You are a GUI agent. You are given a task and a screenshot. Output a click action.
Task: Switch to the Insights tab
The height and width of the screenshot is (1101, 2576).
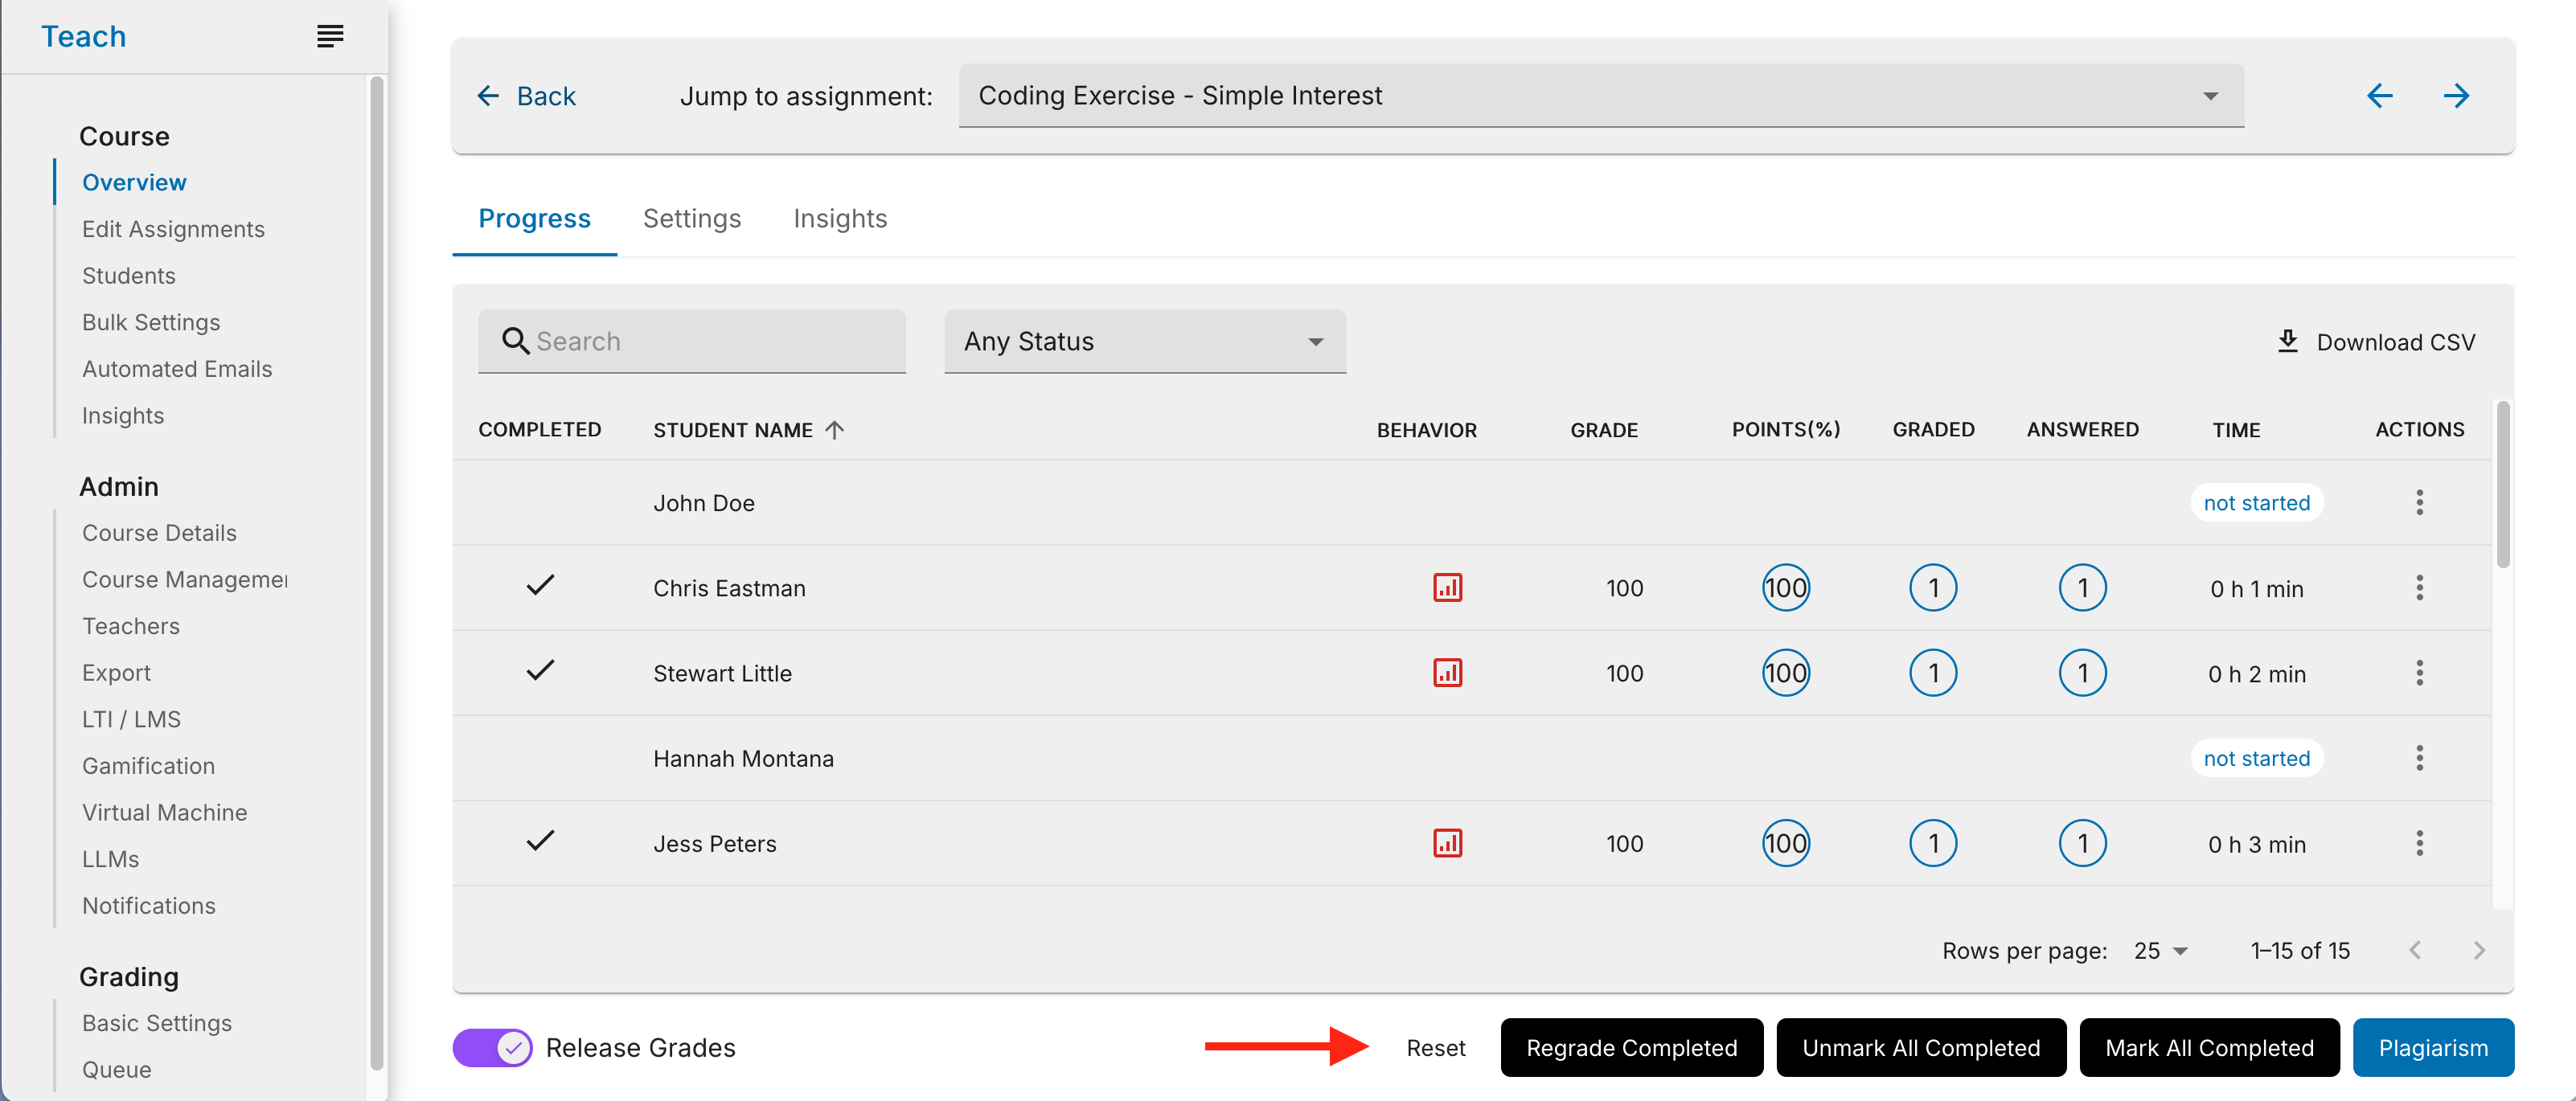(839, 219)
